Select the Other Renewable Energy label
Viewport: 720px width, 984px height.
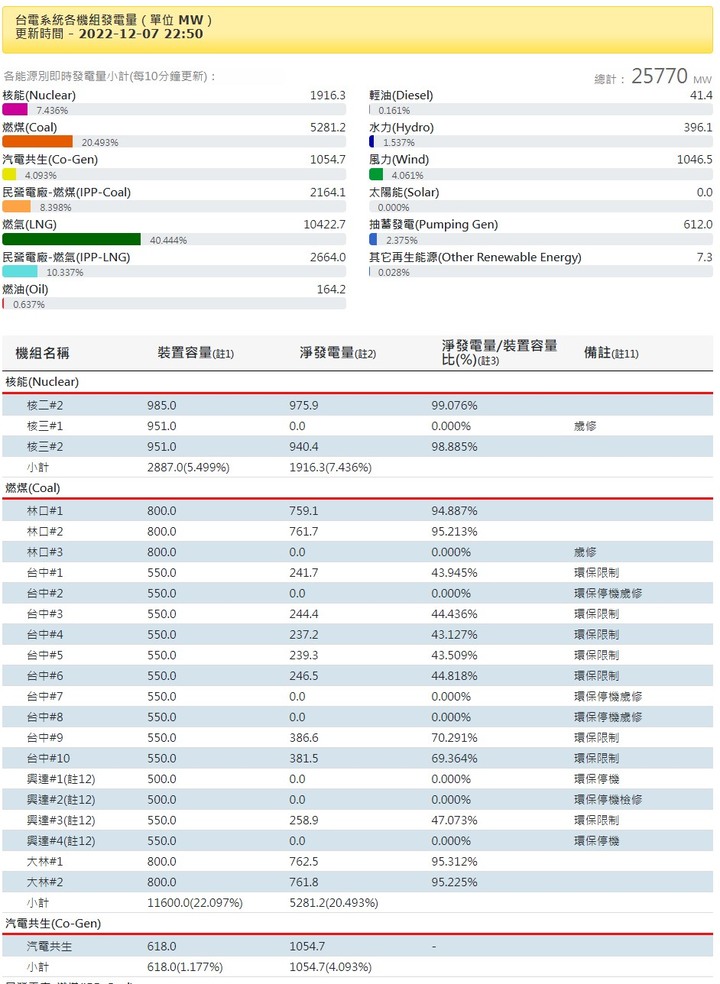click(x=475, y=257)
